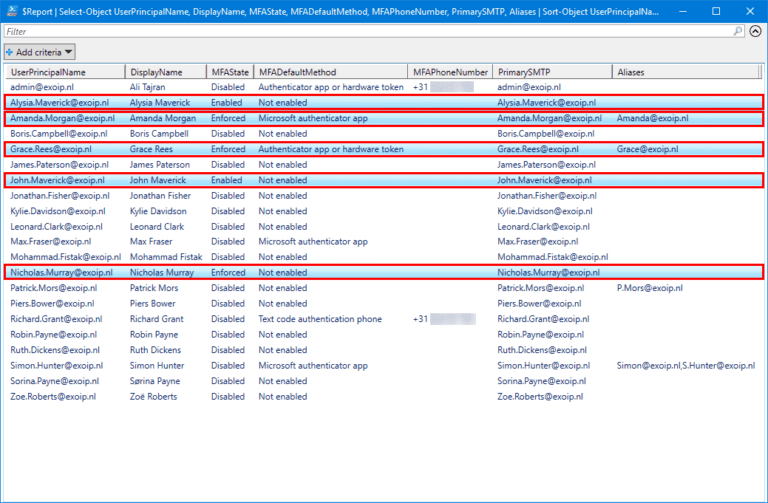Viewport: 768px width, 503px height.
Task: Select Boris.Campbell@exoip.nl in UserPrincipalName column
Action: (x=59, y=134)
